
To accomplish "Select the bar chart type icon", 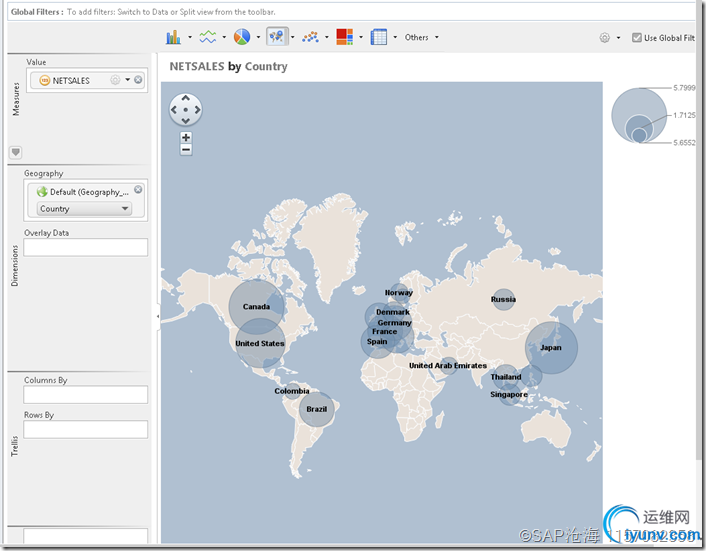I will pos(173,37).
